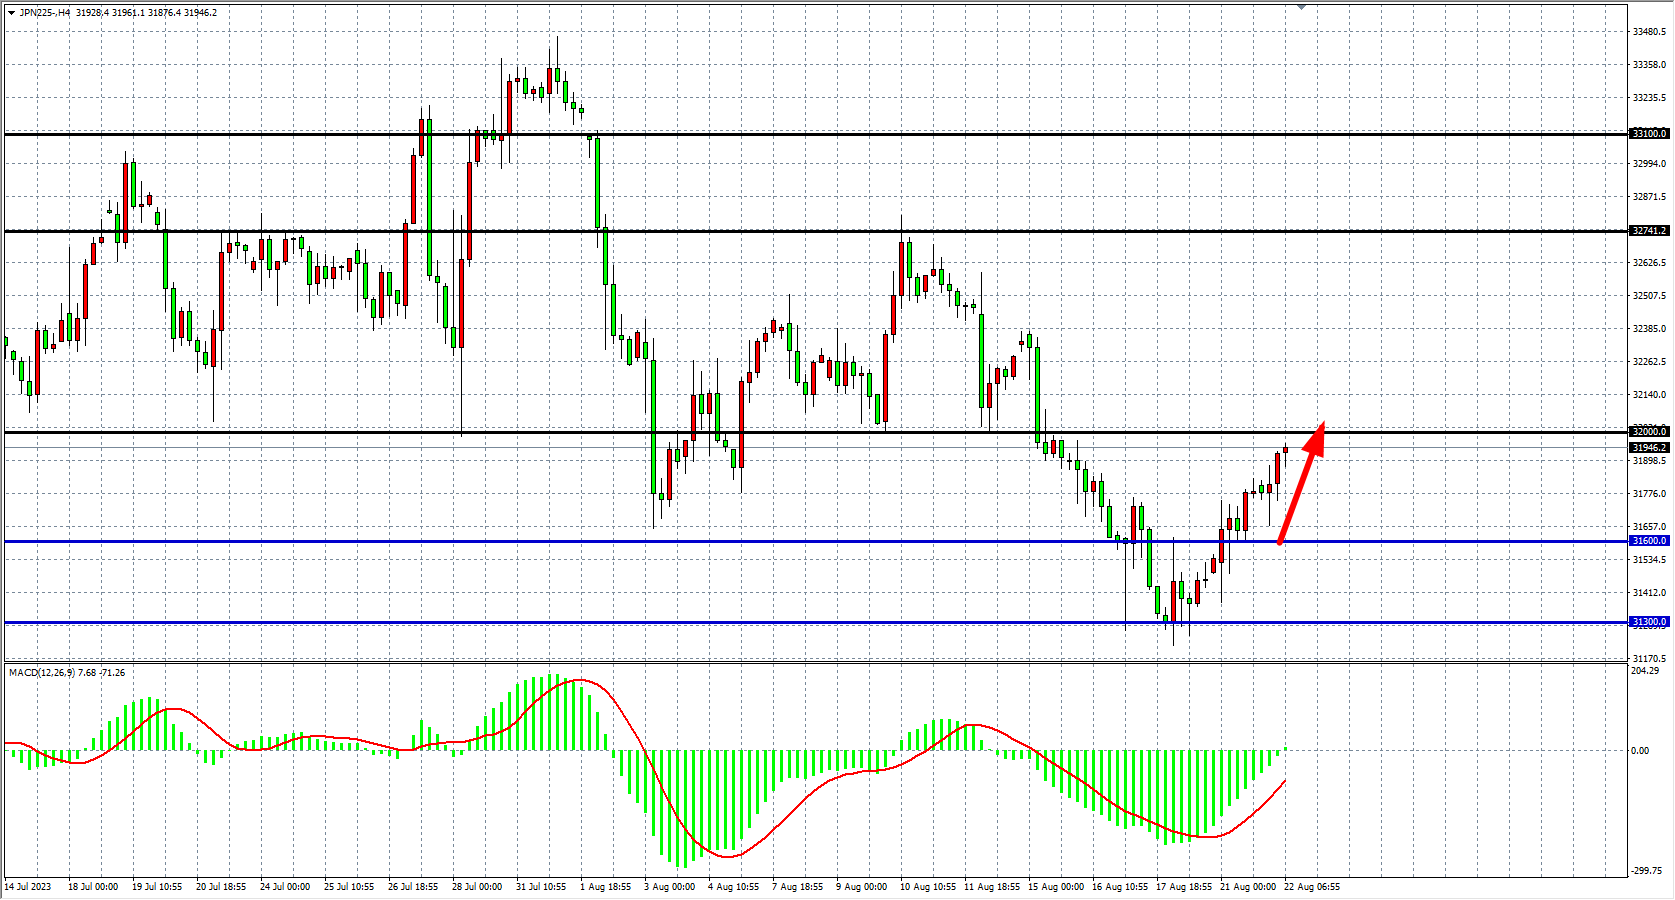1675x900 pixels.
Task: Click the 32000.0 price level label
Action: [1649, 432]
